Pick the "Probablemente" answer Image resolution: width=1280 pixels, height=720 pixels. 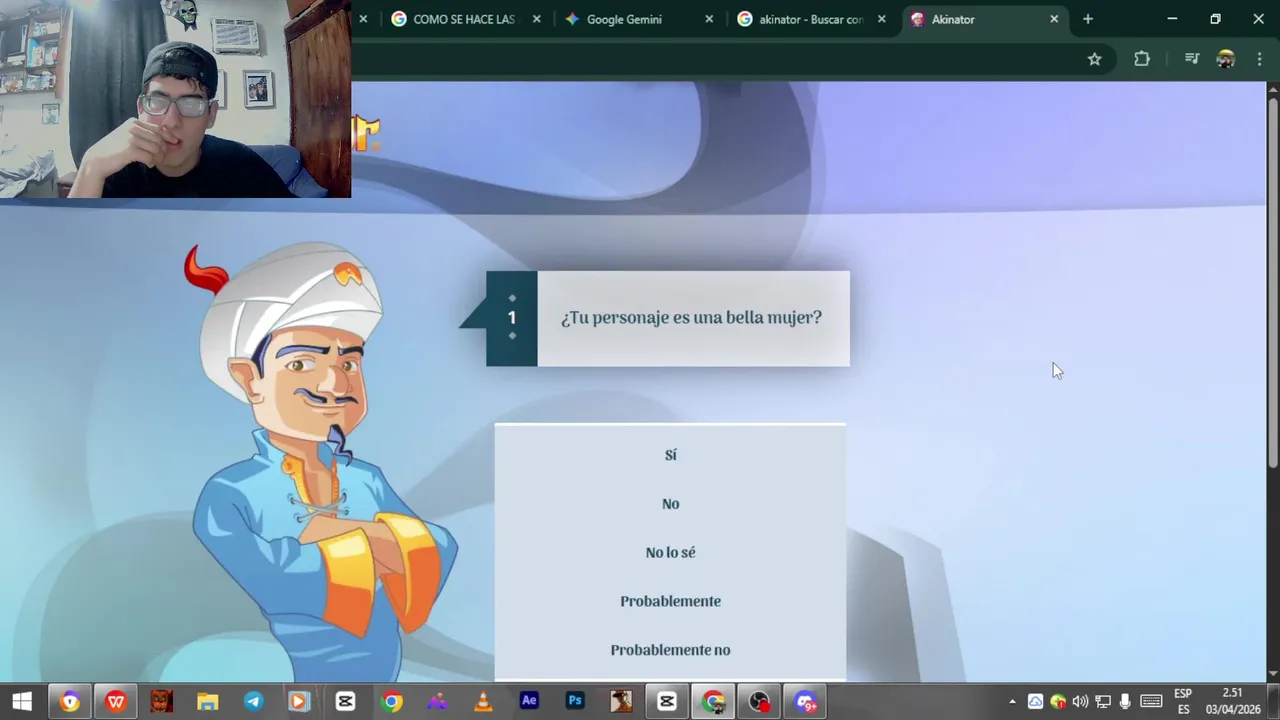click(670, 601)
